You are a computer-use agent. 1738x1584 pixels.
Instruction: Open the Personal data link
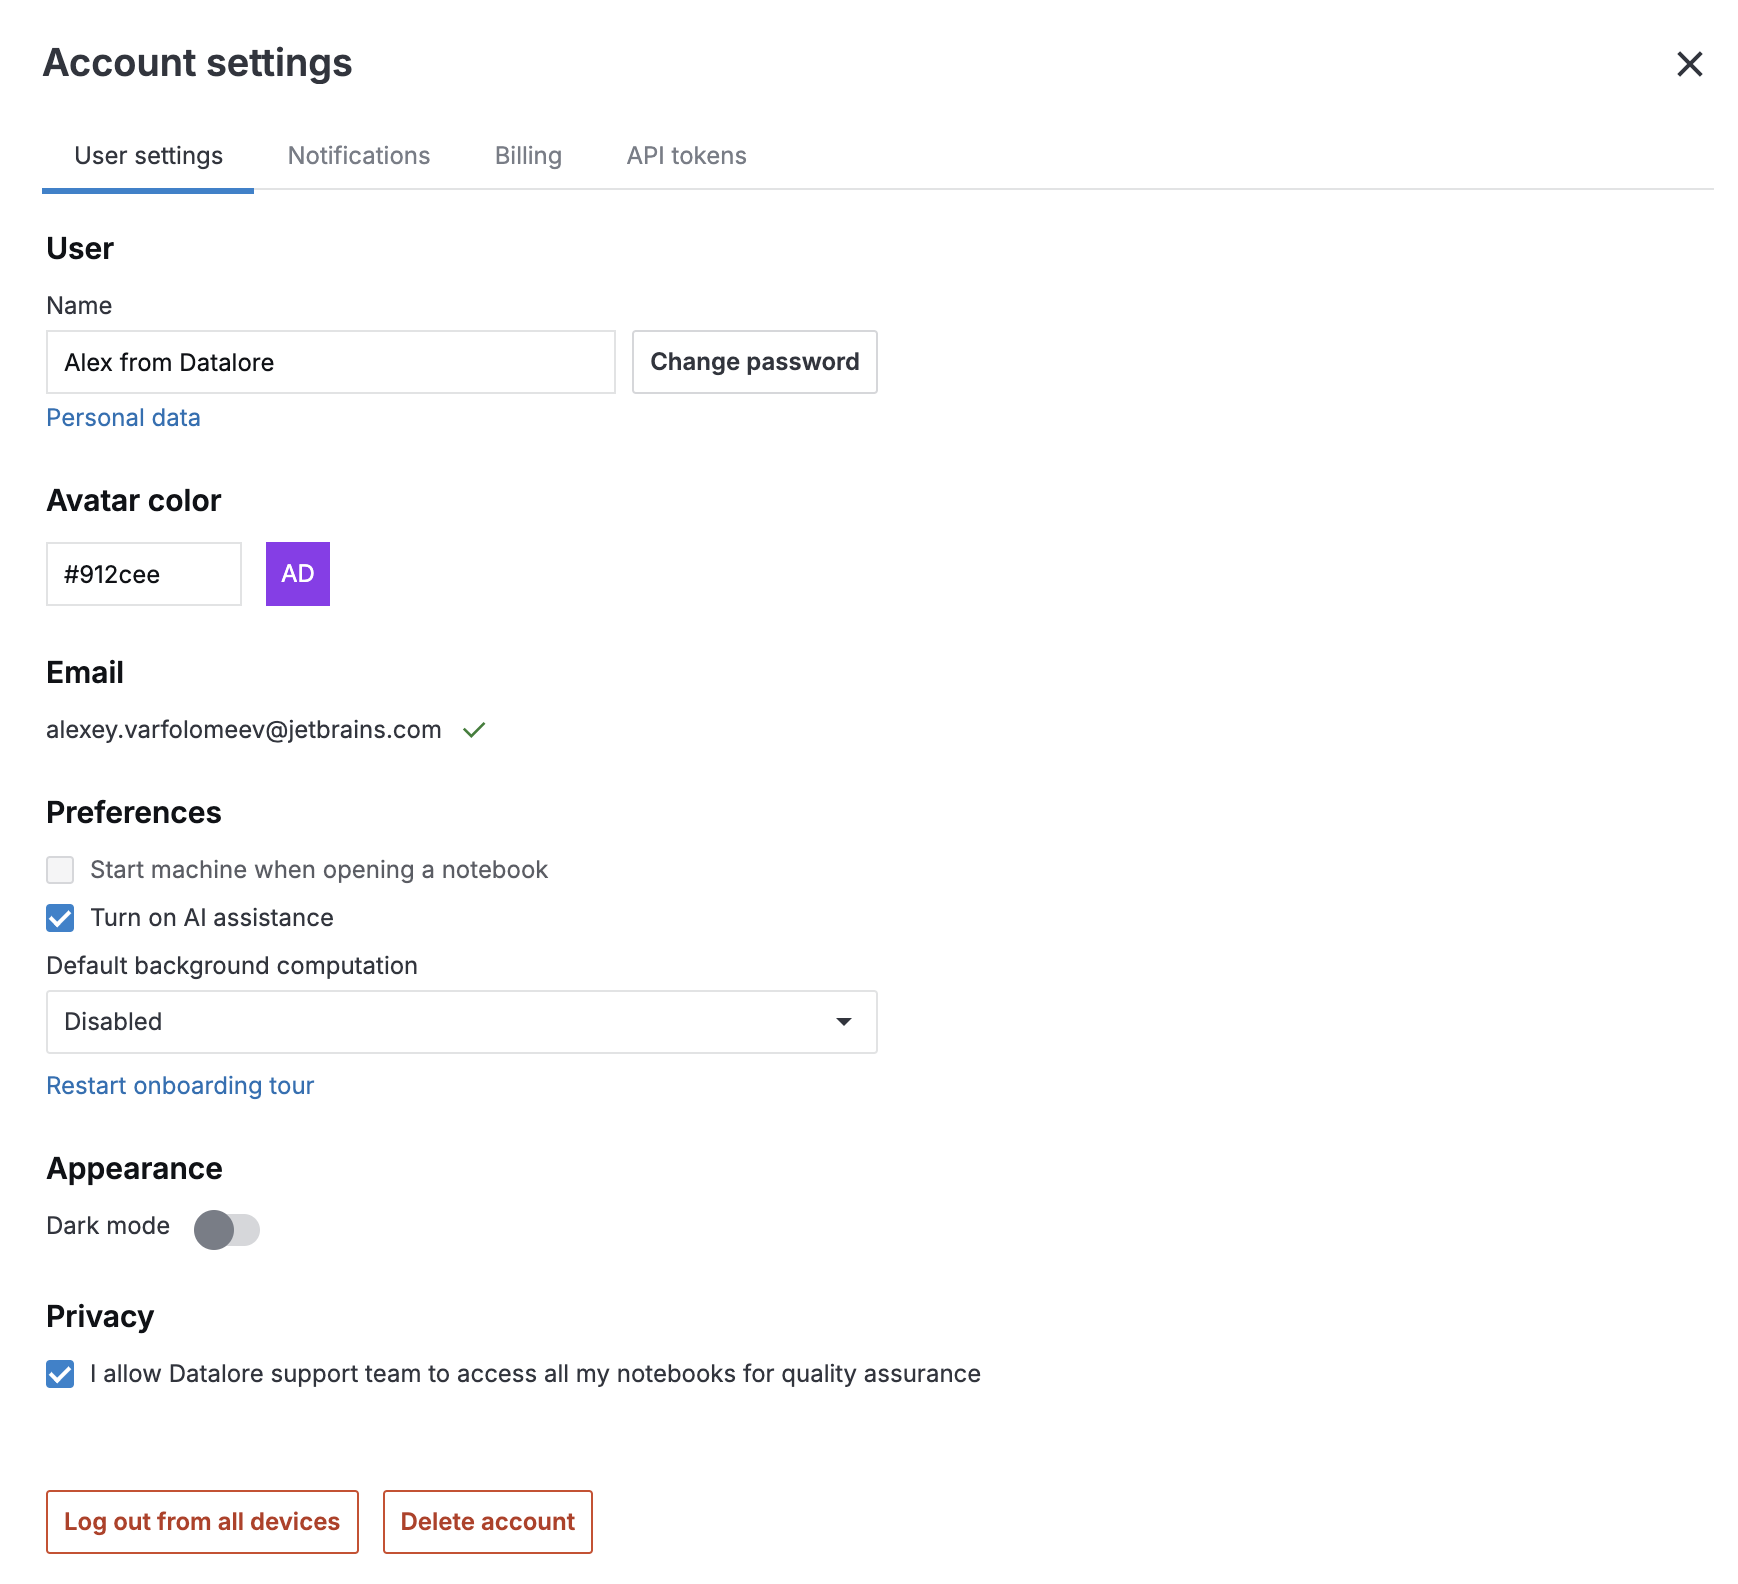coord(123,417)
